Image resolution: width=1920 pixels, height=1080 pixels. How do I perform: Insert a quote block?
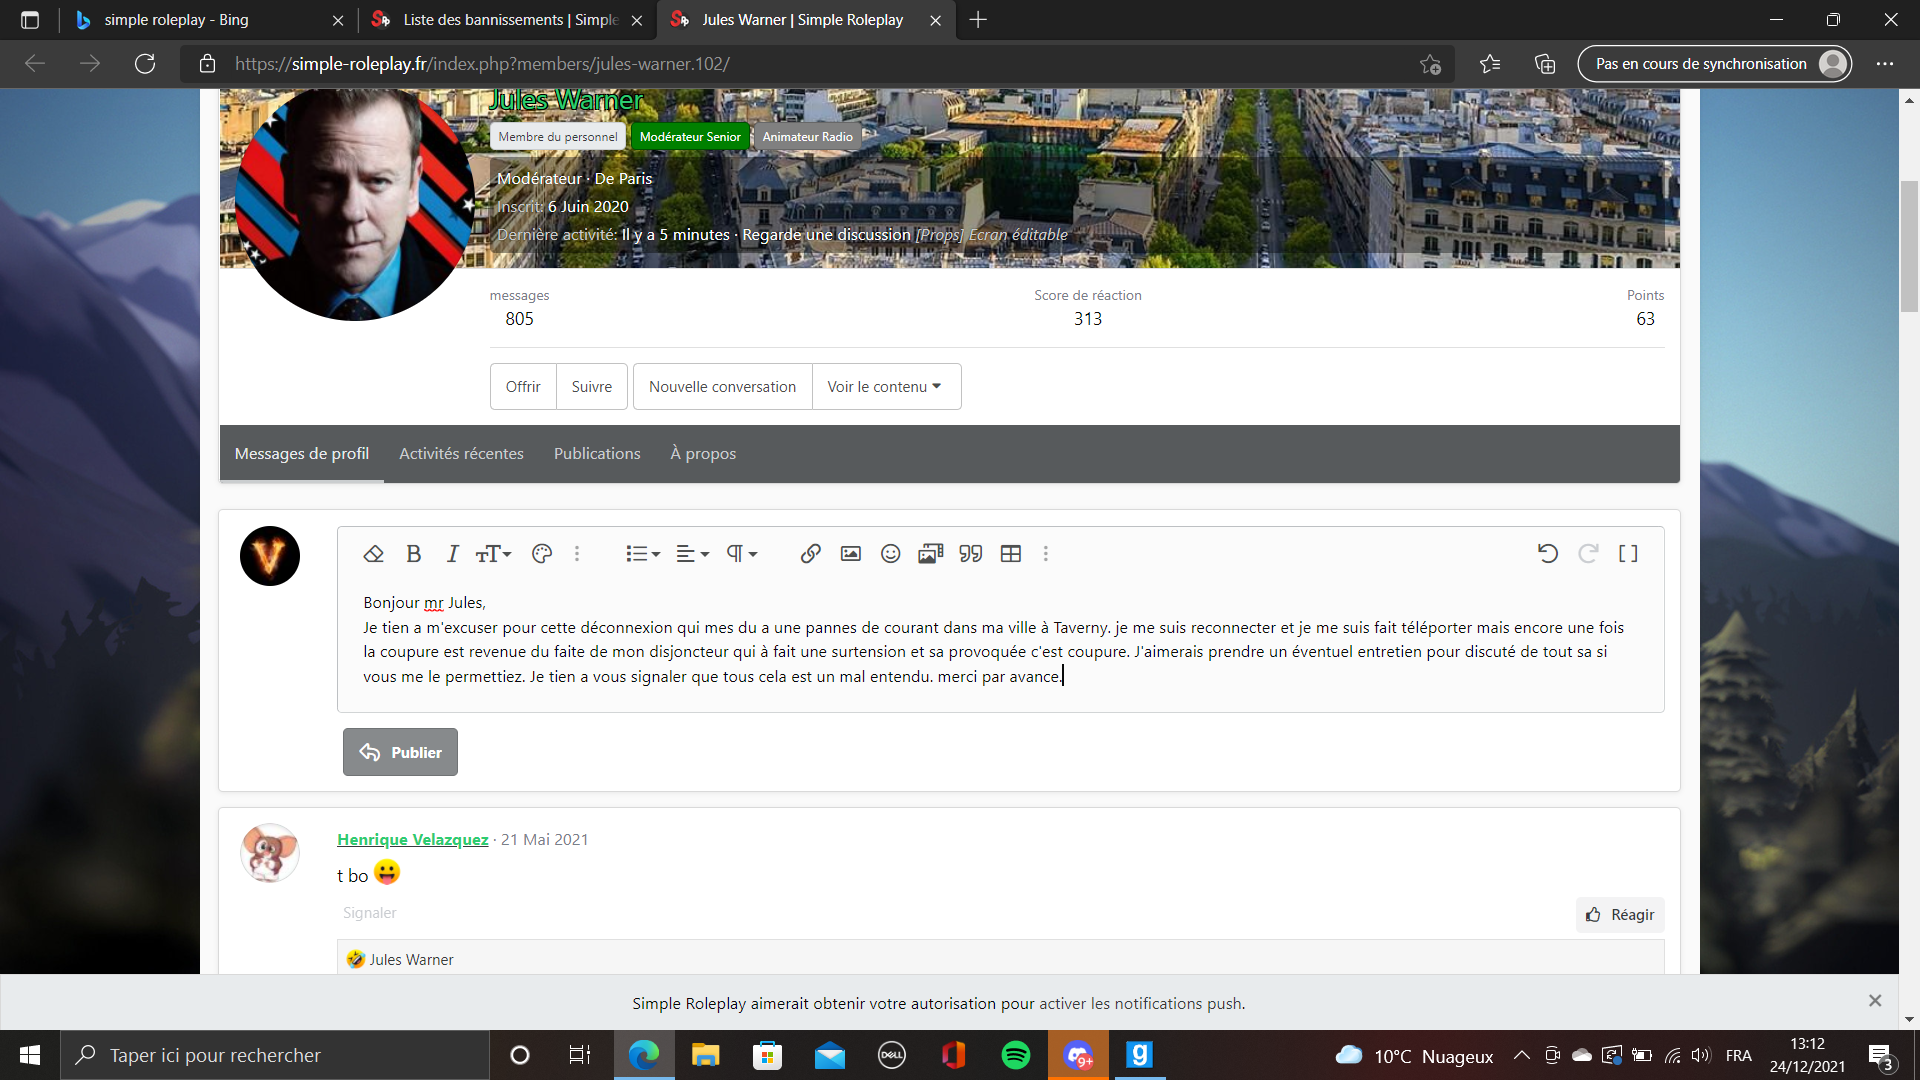pyautogui.click(x=970, y=553)
